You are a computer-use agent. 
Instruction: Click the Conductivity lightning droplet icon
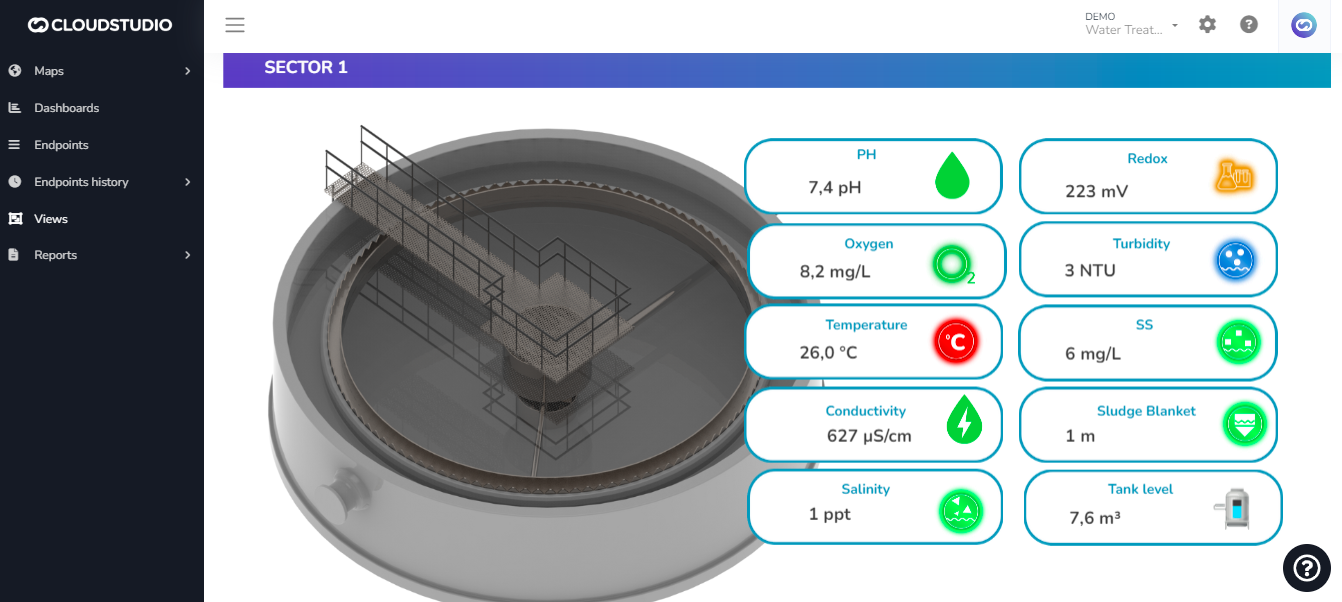click(x=964, y=420)
